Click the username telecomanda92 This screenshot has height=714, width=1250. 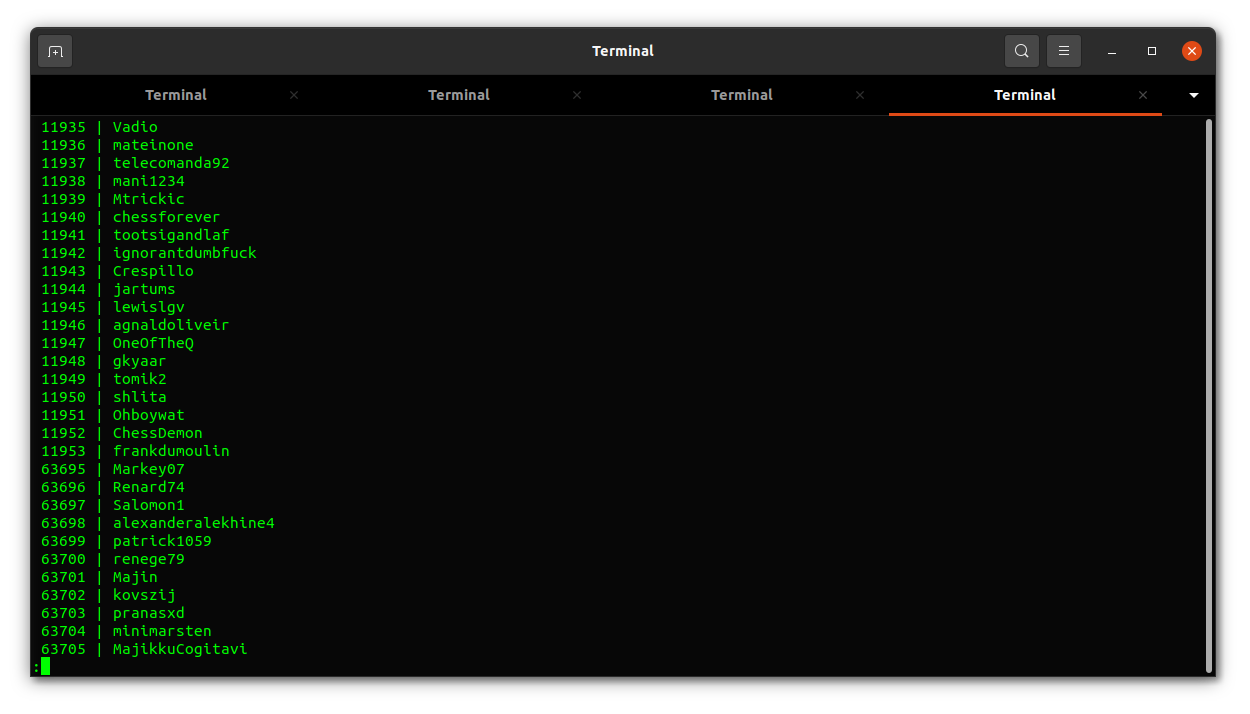[171, 163]
